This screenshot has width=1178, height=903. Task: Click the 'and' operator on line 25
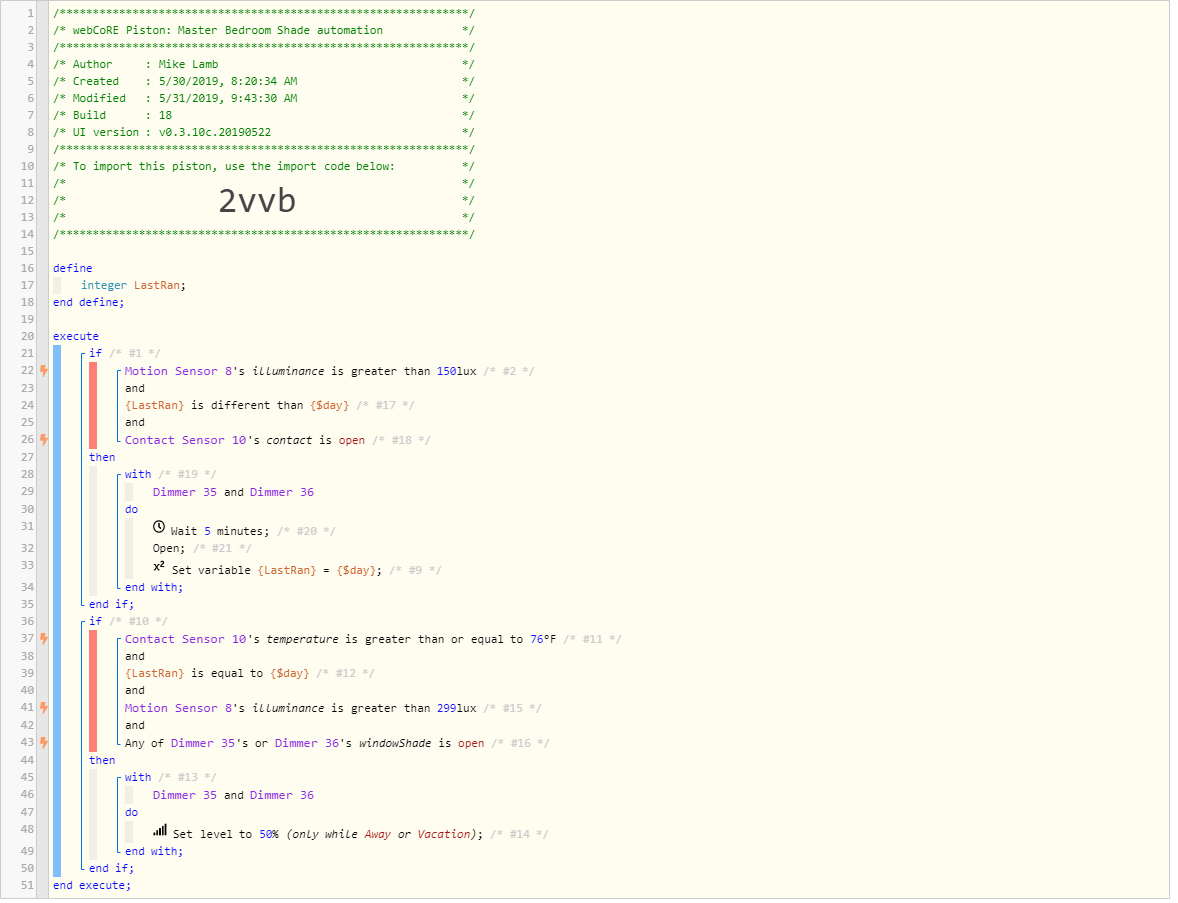pos(135,424)
